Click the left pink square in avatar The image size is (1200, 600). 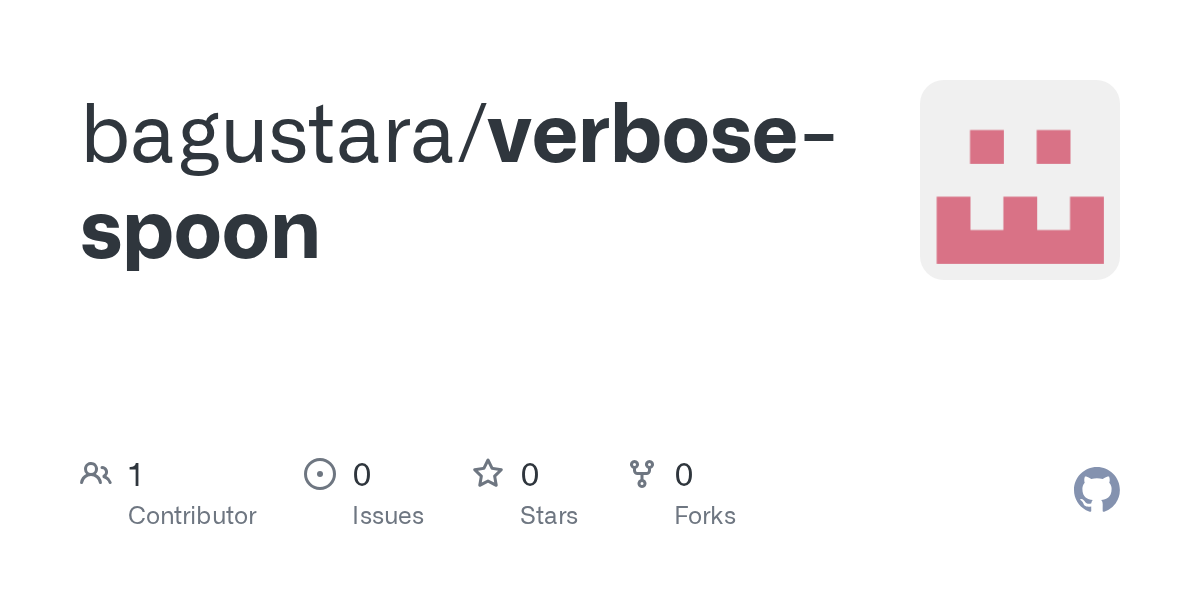(x=986, y=147)
